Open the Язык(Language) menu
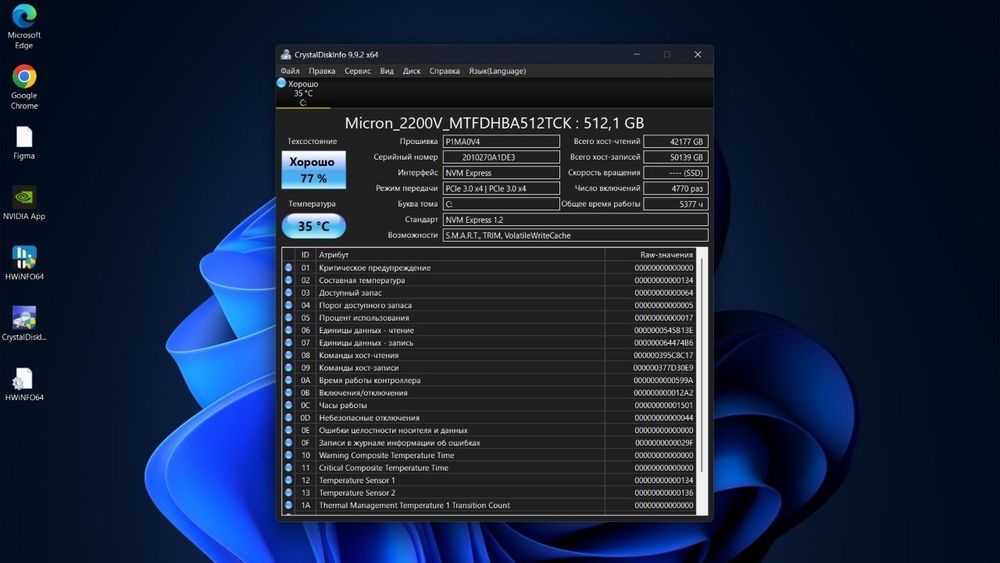The width and height of the screenshot is (1000, 563). coord(497,71)
